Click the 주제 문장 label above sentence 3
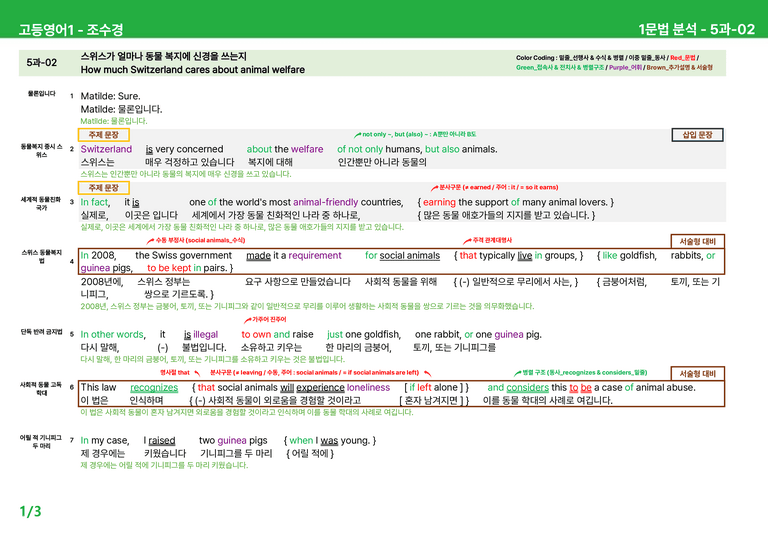 104,188
